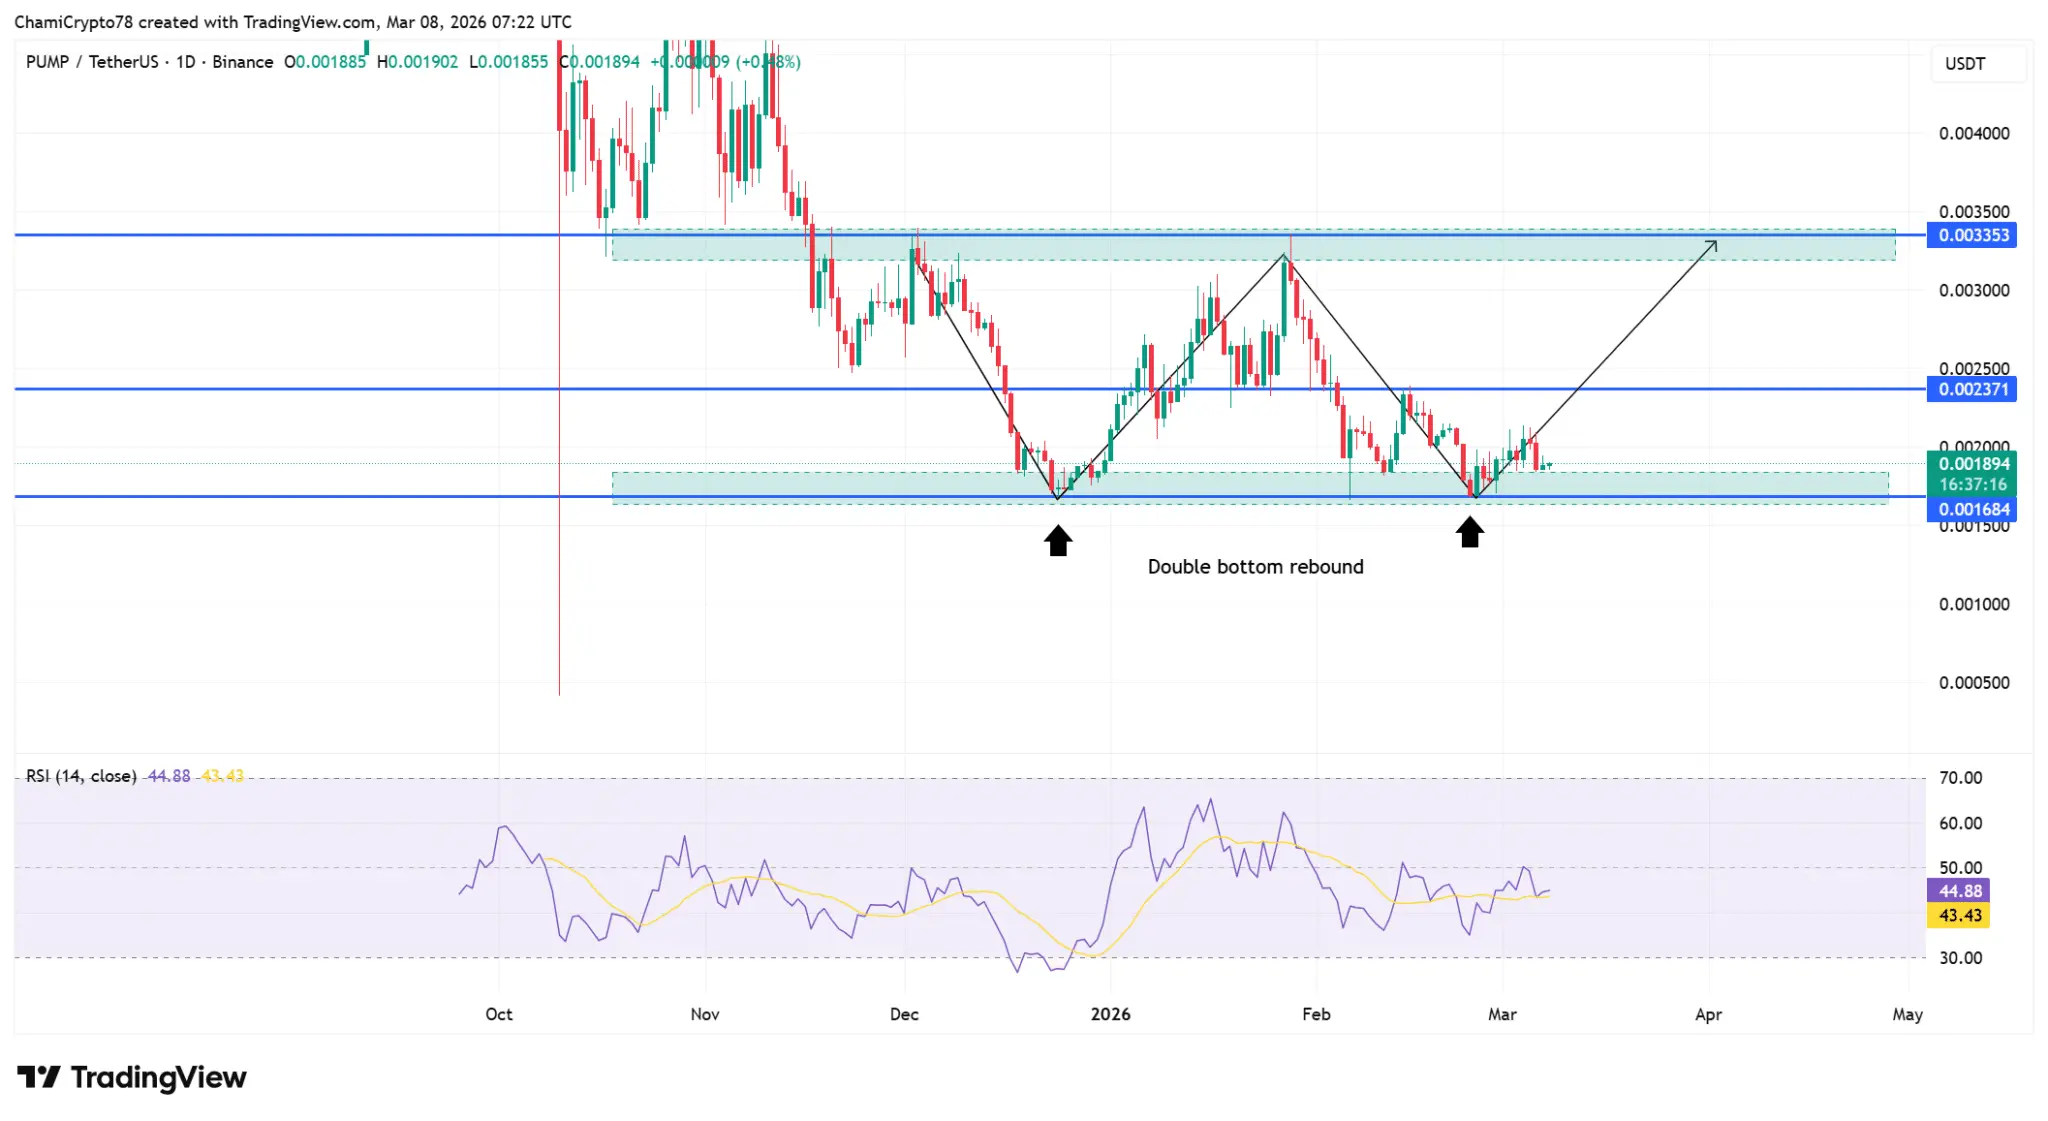2048x1121 pixels.
Task: Click the 0.001684 support price label
Action: click(x=1972, y=509)
